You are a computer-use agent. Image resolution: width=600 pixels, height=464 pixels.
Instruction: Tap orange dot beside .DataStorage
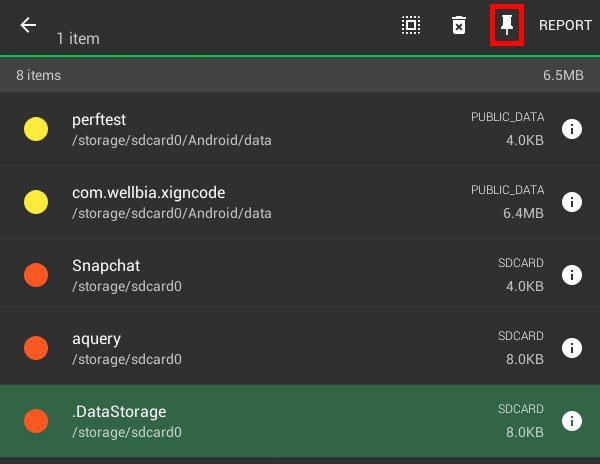pyautogui.click(x=36, y=421)
